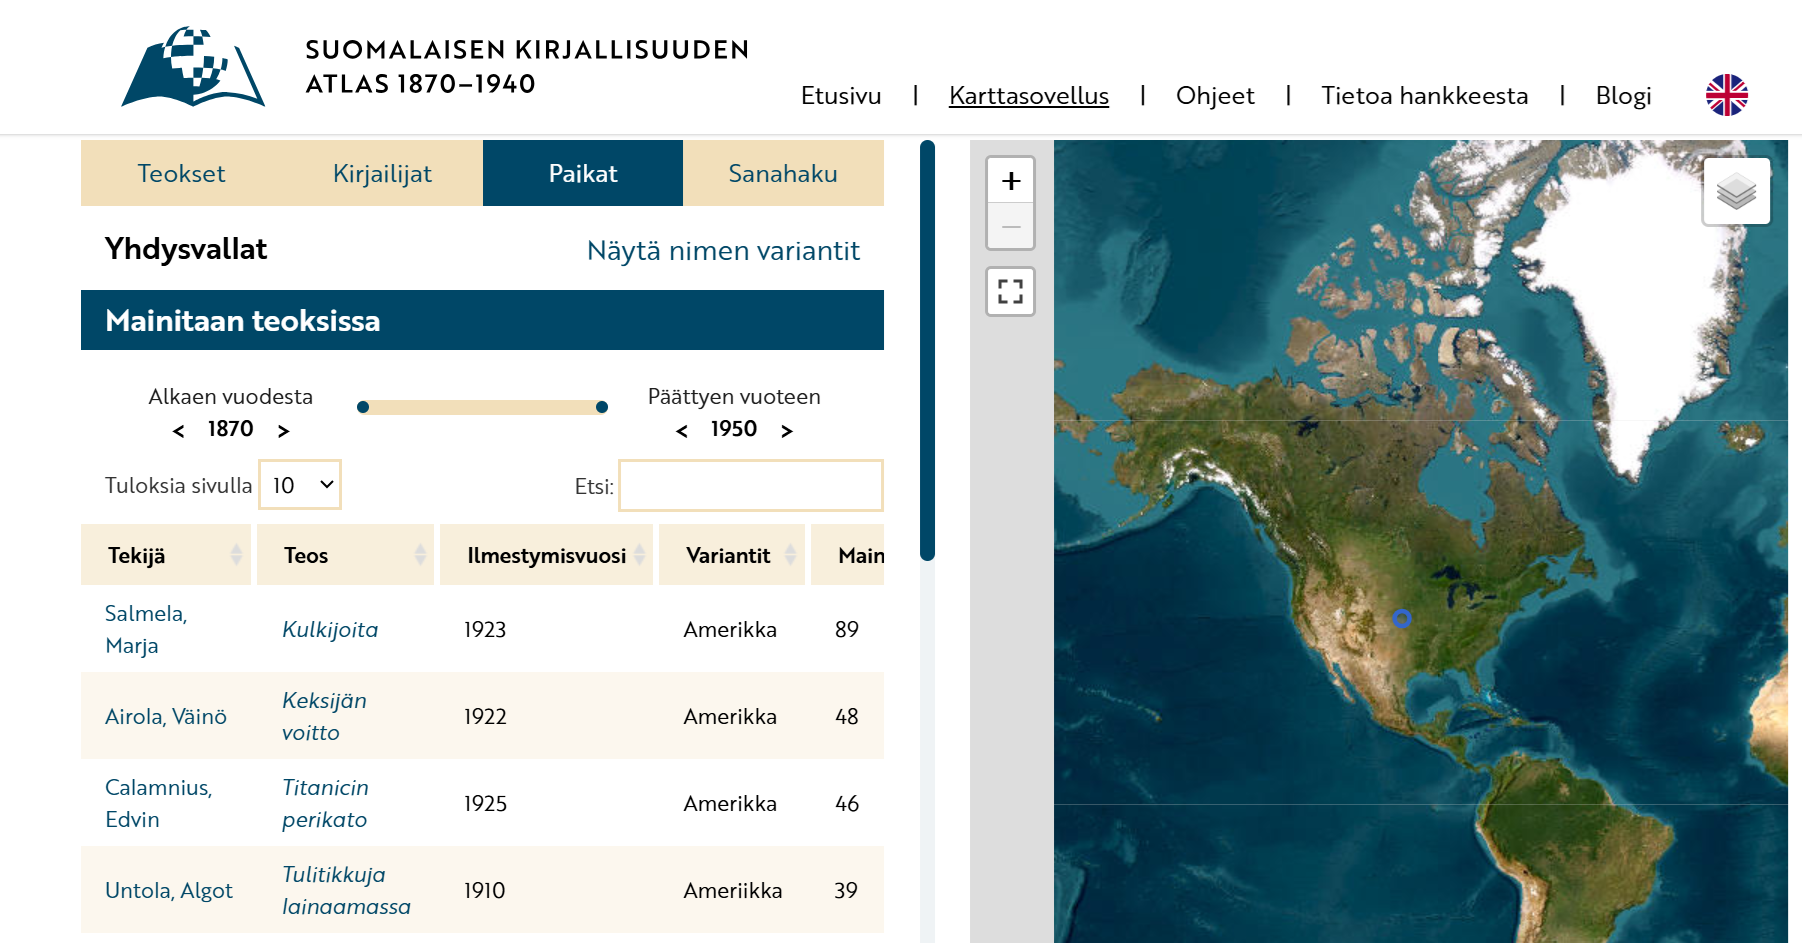Screen dimensions: 1802x948
Task: Focus the Etsi search field
Action: point(750,486)
